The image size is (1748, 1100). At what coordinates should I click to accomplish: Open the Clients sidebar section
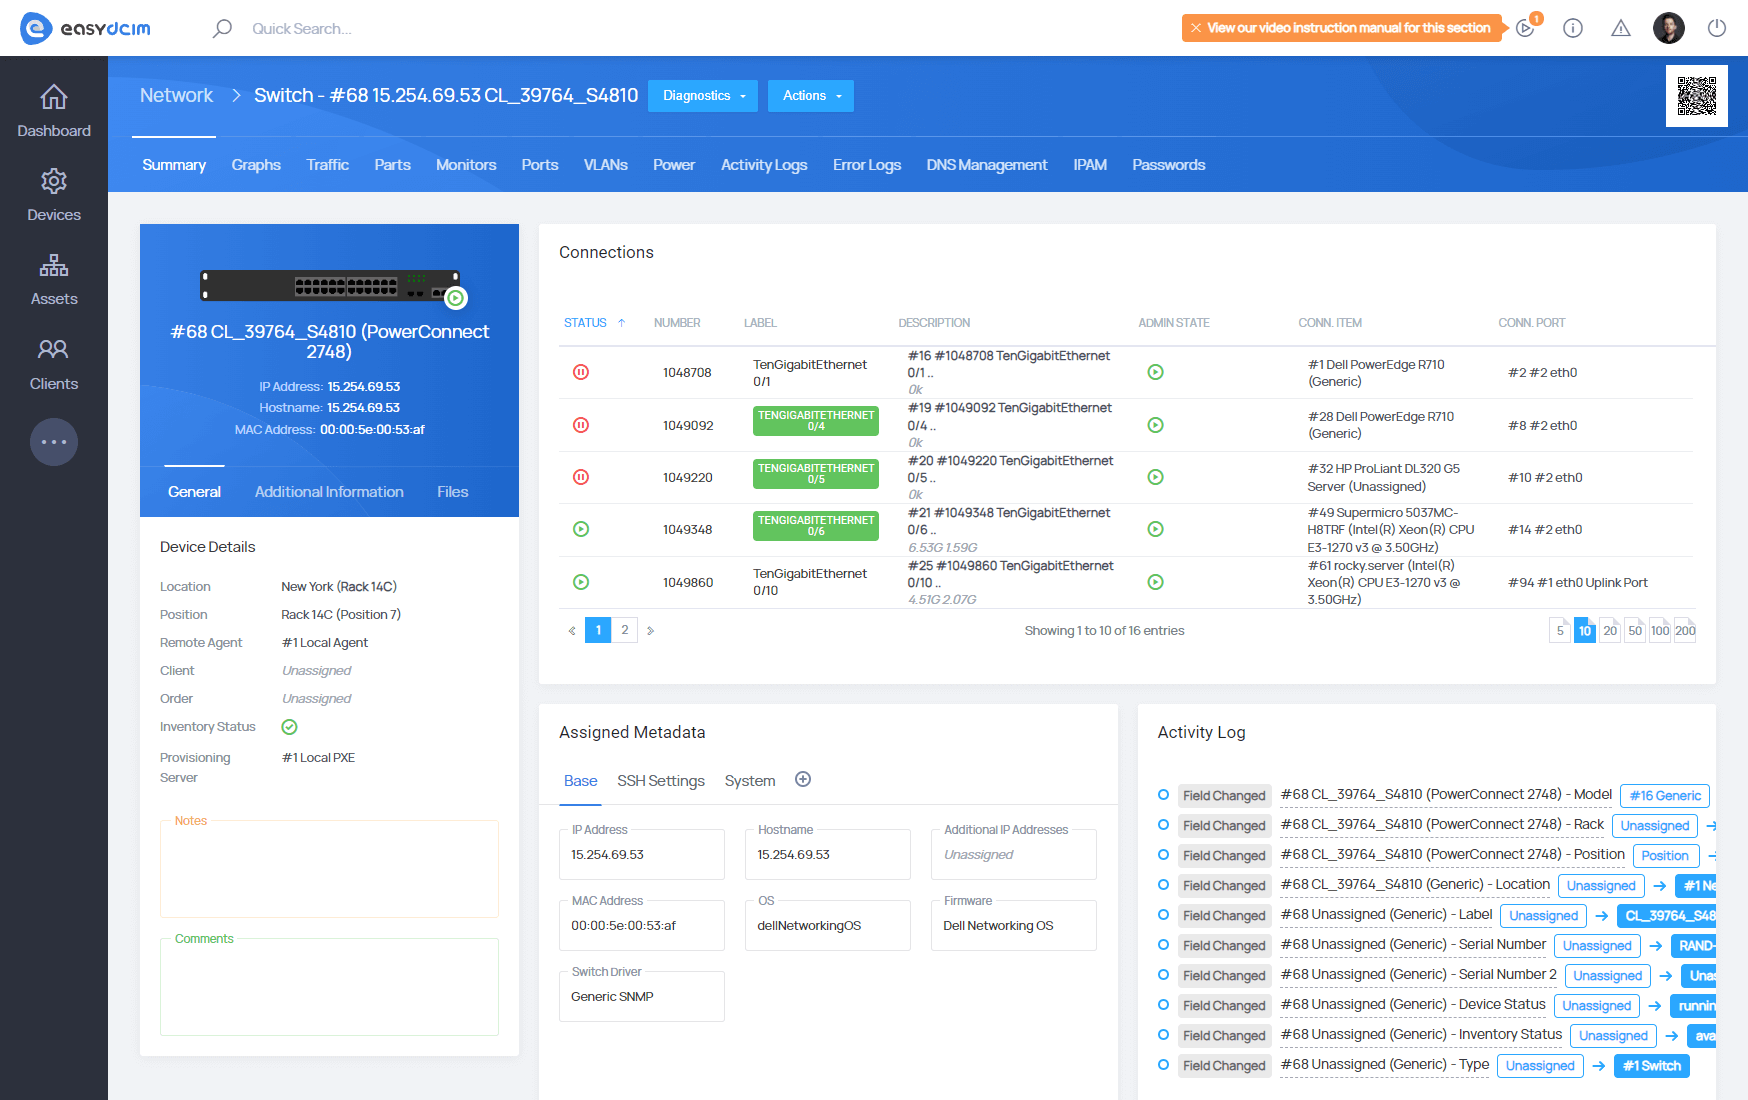pyautogui.click(x=54, y=364)
